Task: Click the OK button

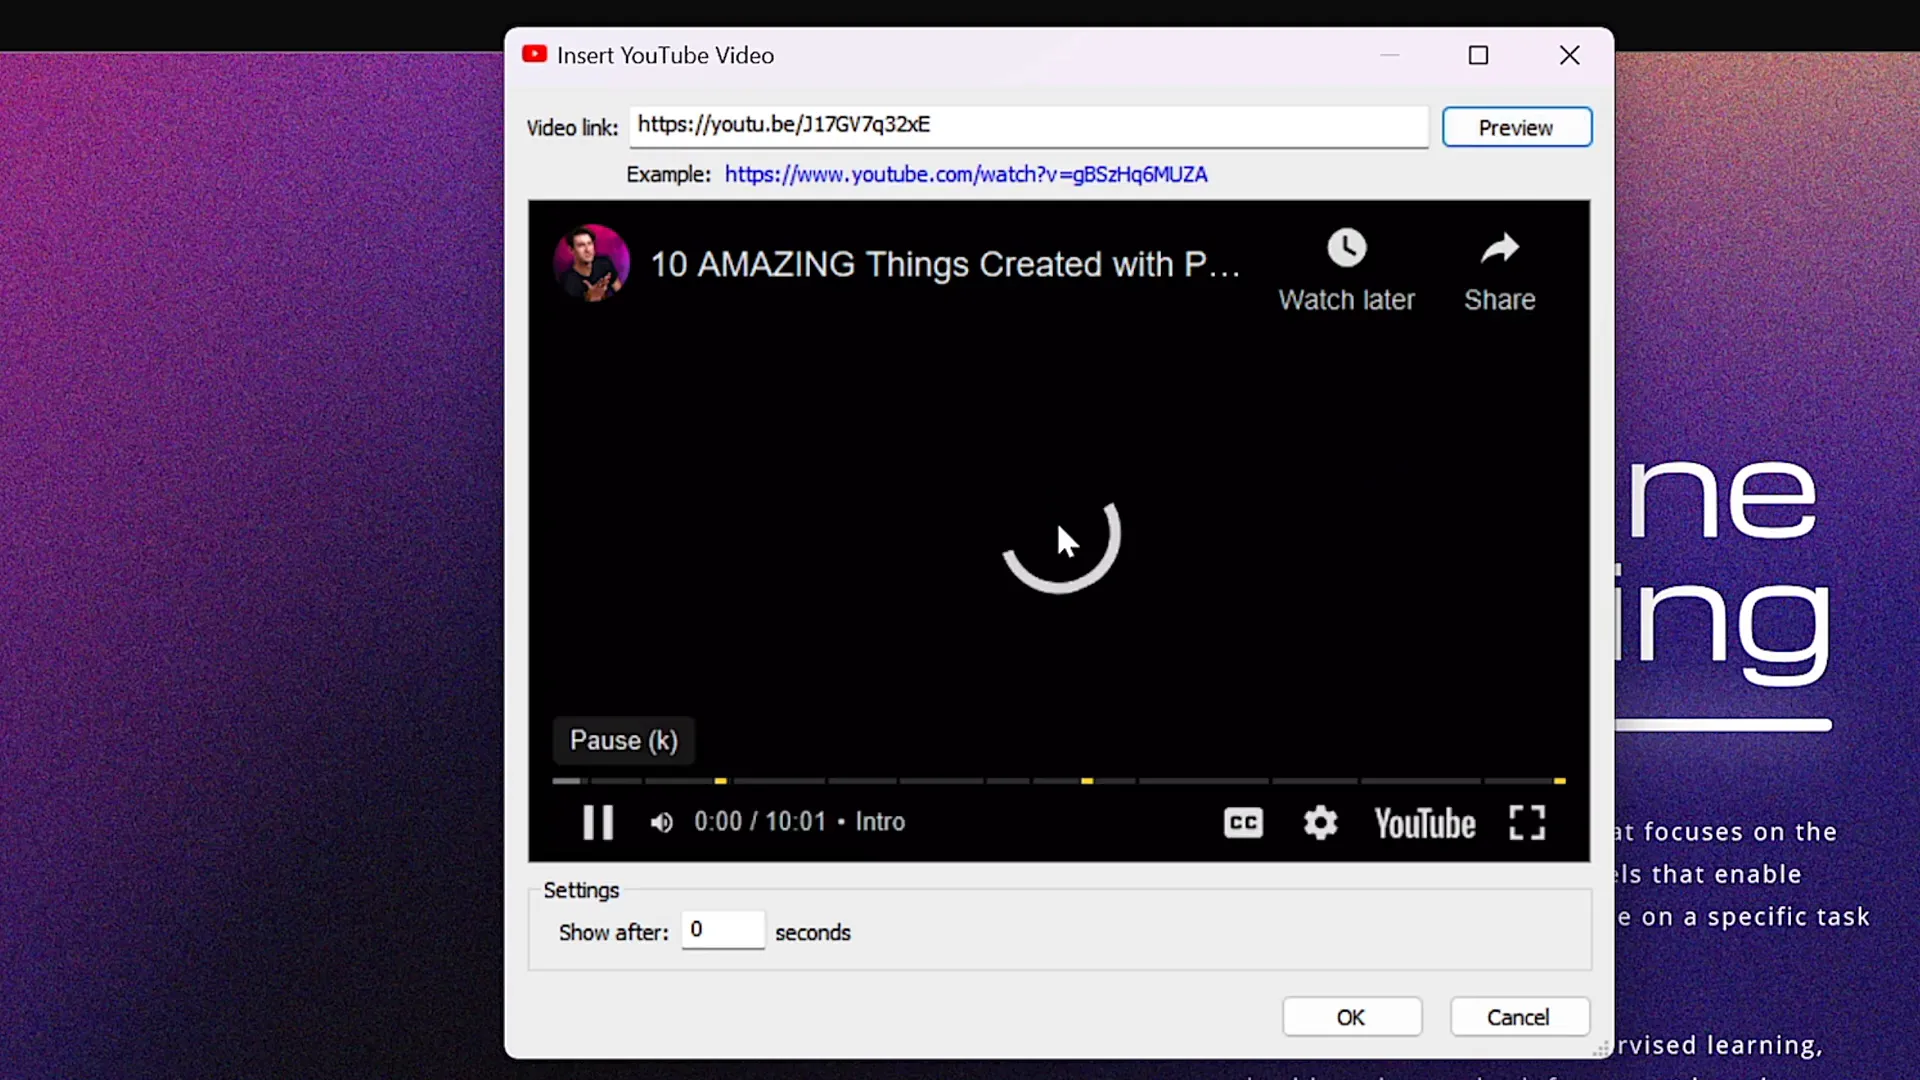Action: (x=1351, y=1017)
